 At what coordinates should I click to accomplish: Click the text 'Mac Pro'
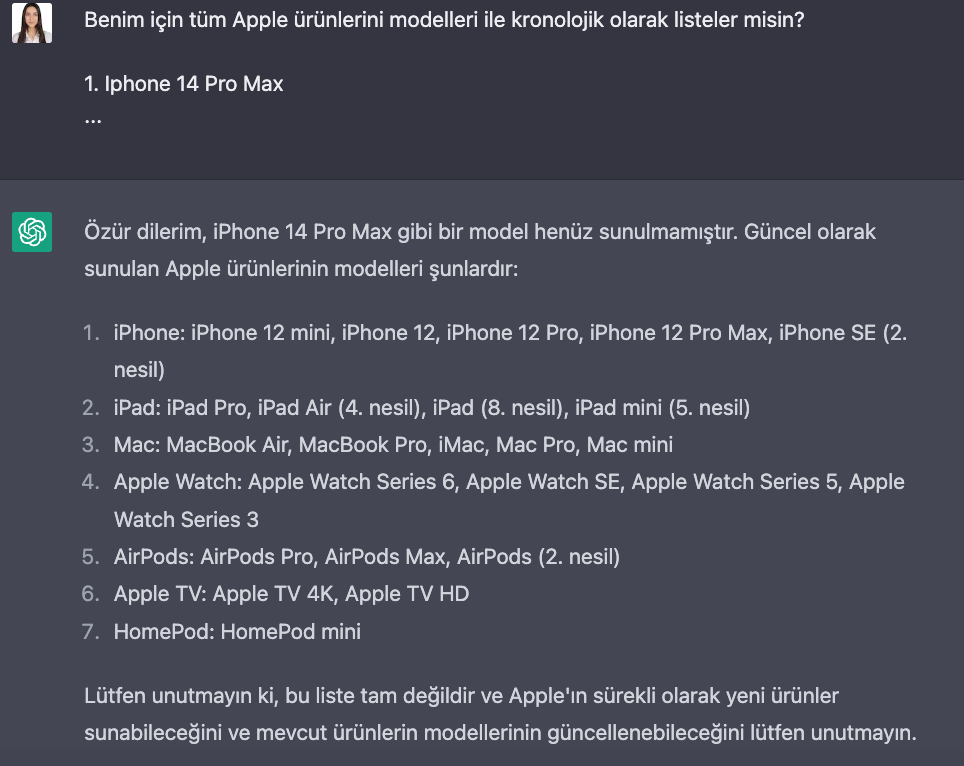[x=535, y=444]
